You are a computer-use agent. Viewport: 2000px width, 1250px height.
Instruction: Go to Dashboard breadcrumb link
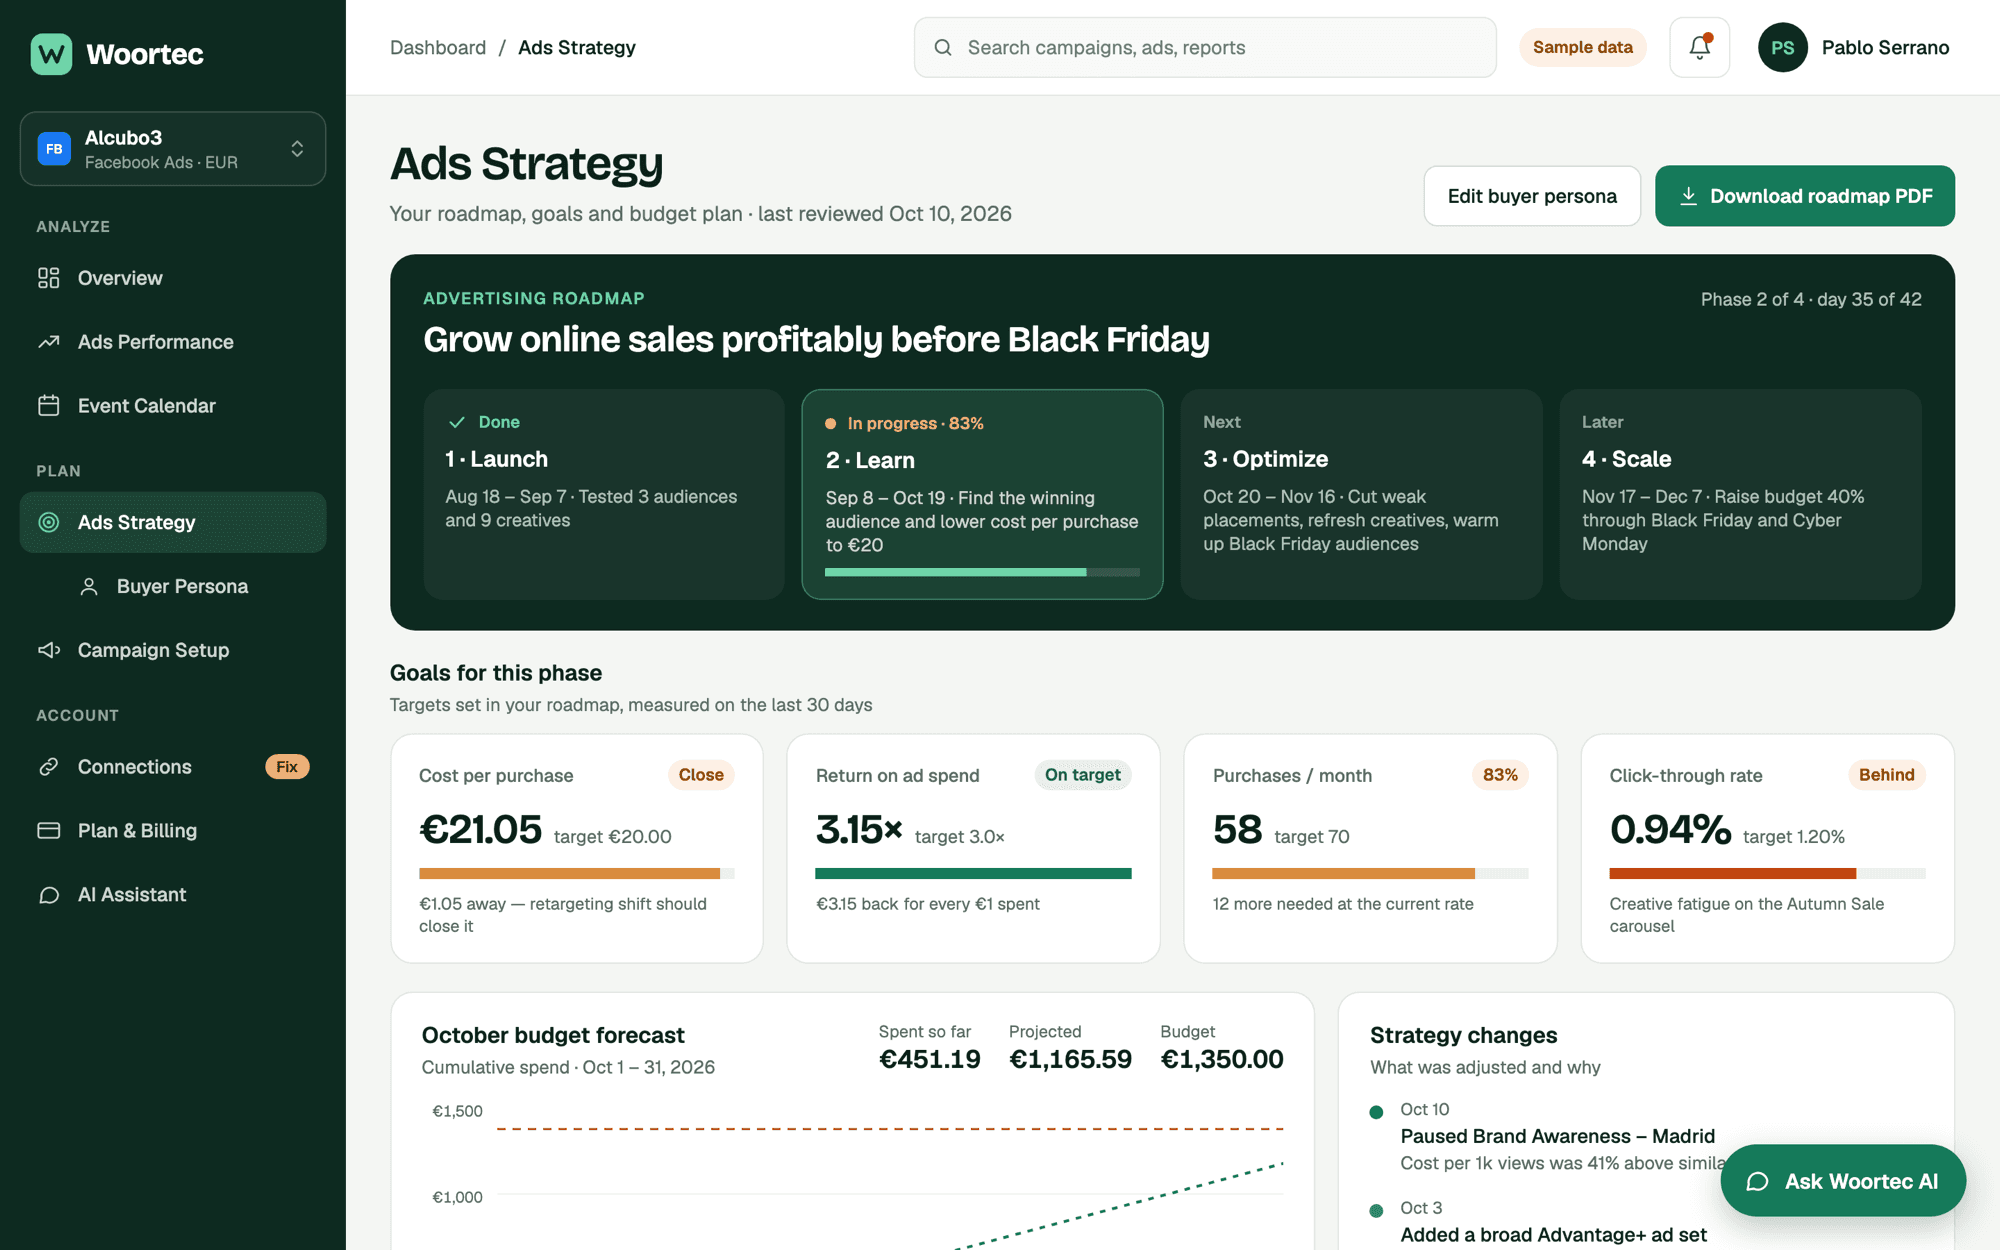point(438,48)
